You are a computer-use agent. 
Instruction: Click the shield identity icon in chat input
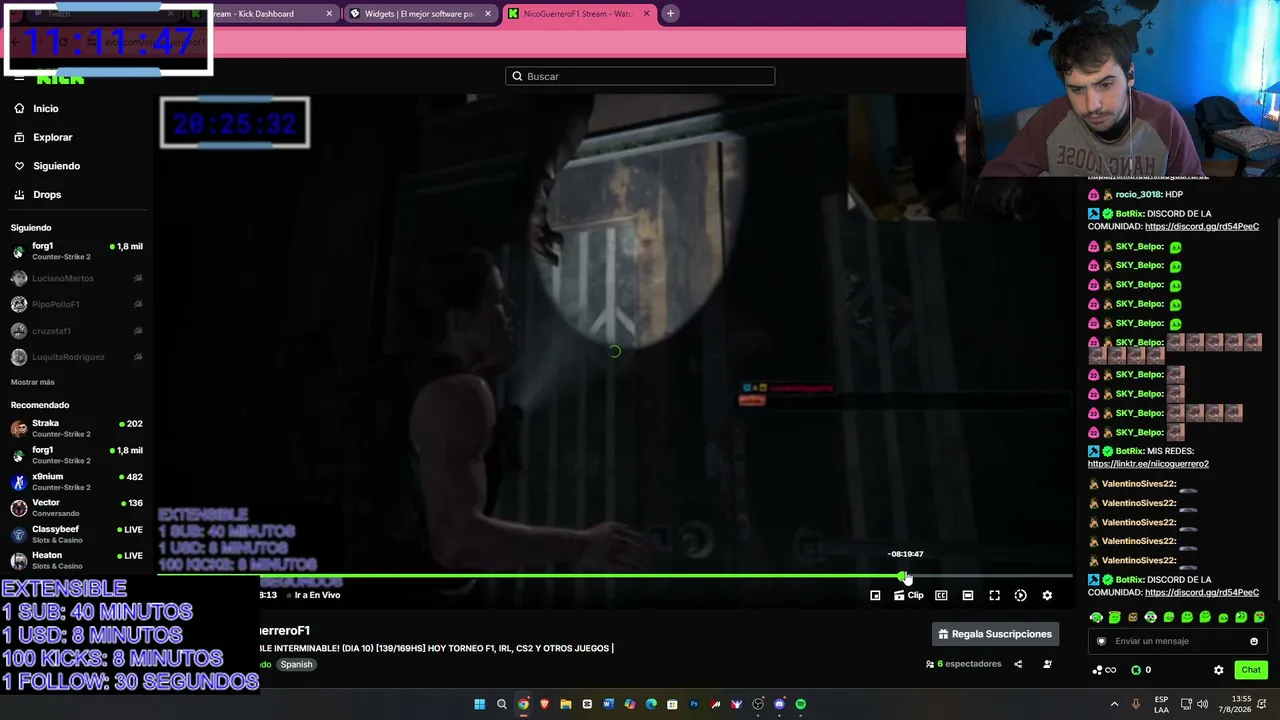pos(1101,641)
